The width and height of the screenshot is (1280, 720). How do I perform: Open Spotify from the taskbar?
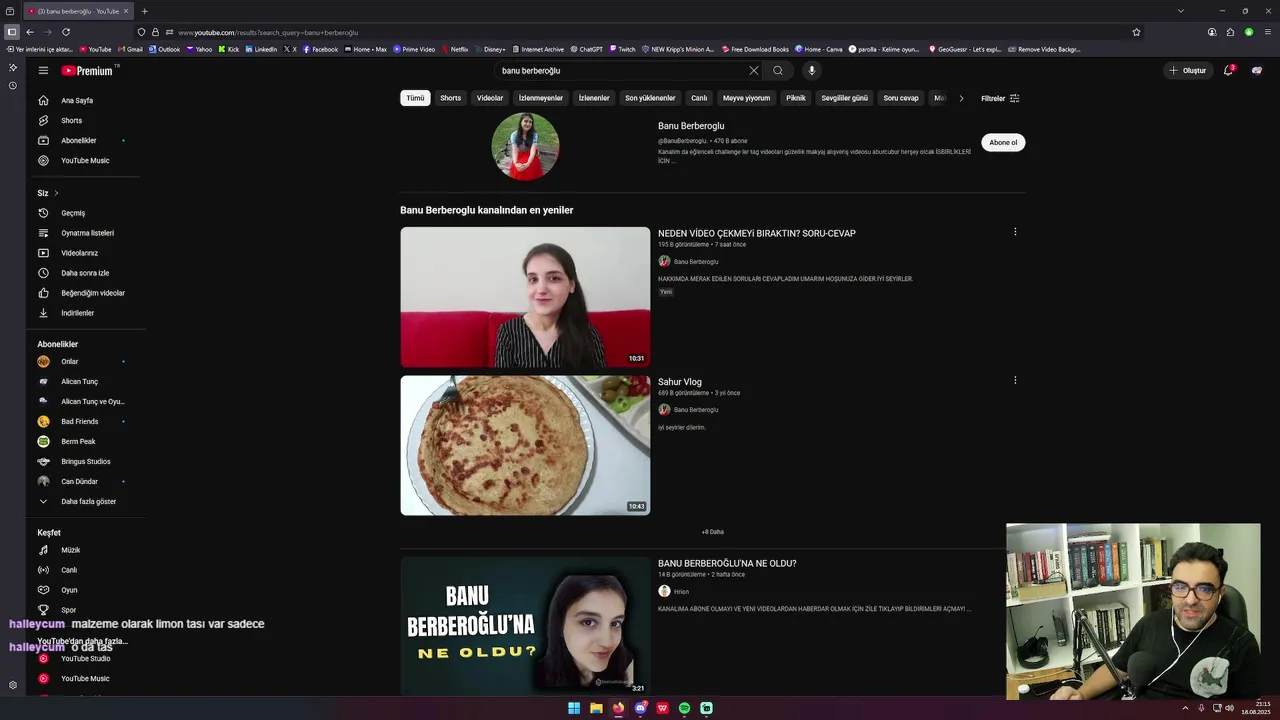click(684, 708)
